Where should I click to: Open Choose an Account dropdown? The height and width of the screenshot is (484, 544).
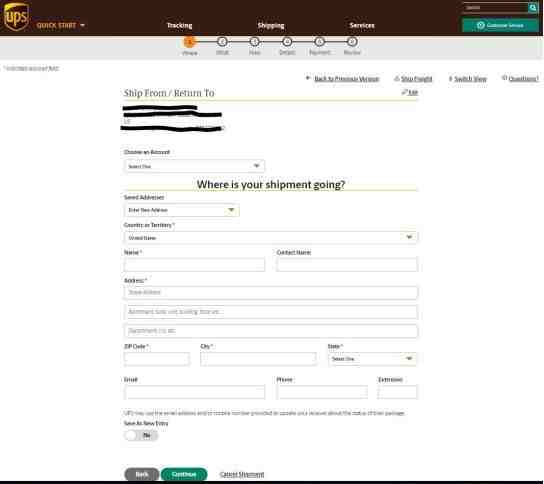pyautogui.click(x=194, y=166)
